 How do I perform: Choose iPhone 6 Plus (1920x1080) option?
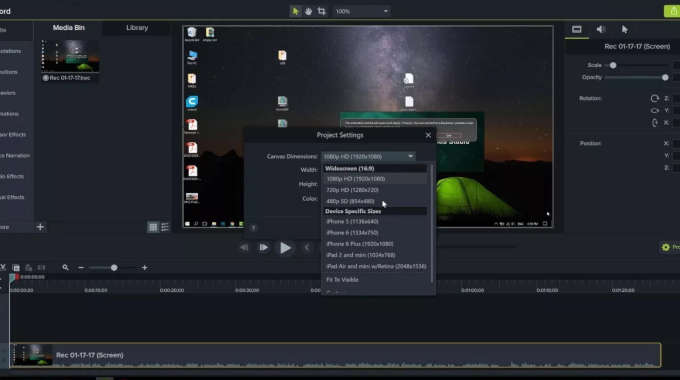tap(375, 244)
